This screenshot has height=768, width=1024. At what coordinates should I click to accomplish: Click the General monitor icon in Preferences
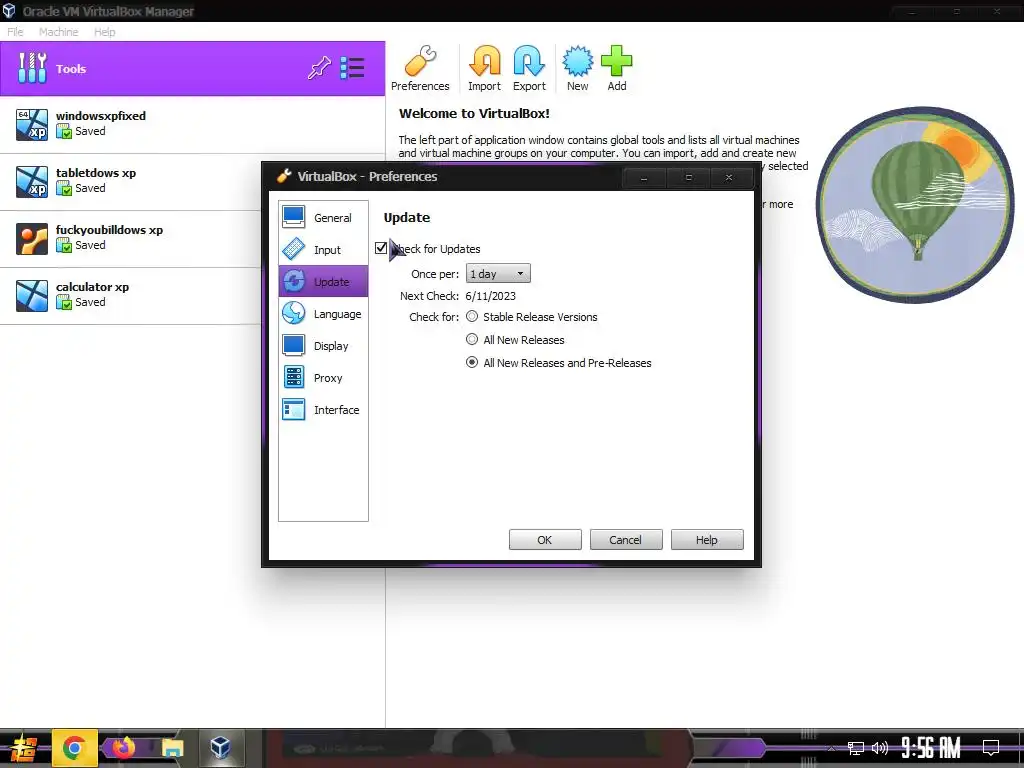[x=293, y=217]
